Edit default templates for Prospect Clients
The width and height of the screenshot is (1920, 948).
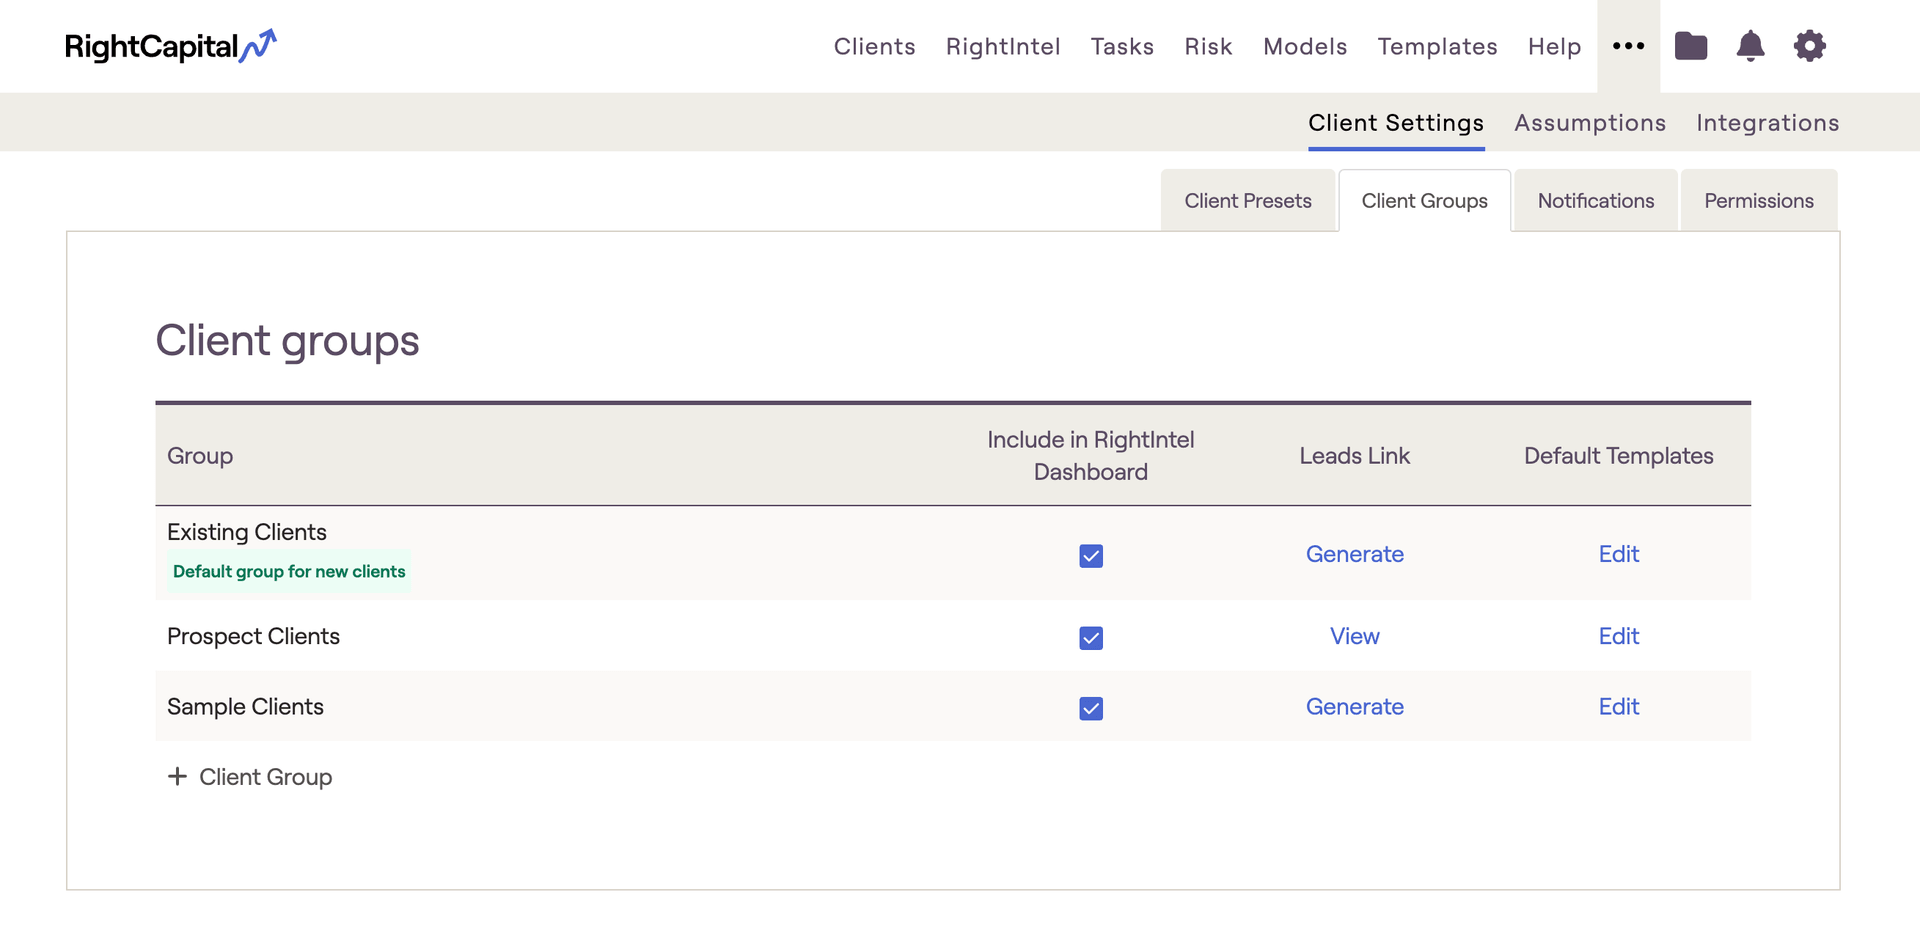[1618, 636]
